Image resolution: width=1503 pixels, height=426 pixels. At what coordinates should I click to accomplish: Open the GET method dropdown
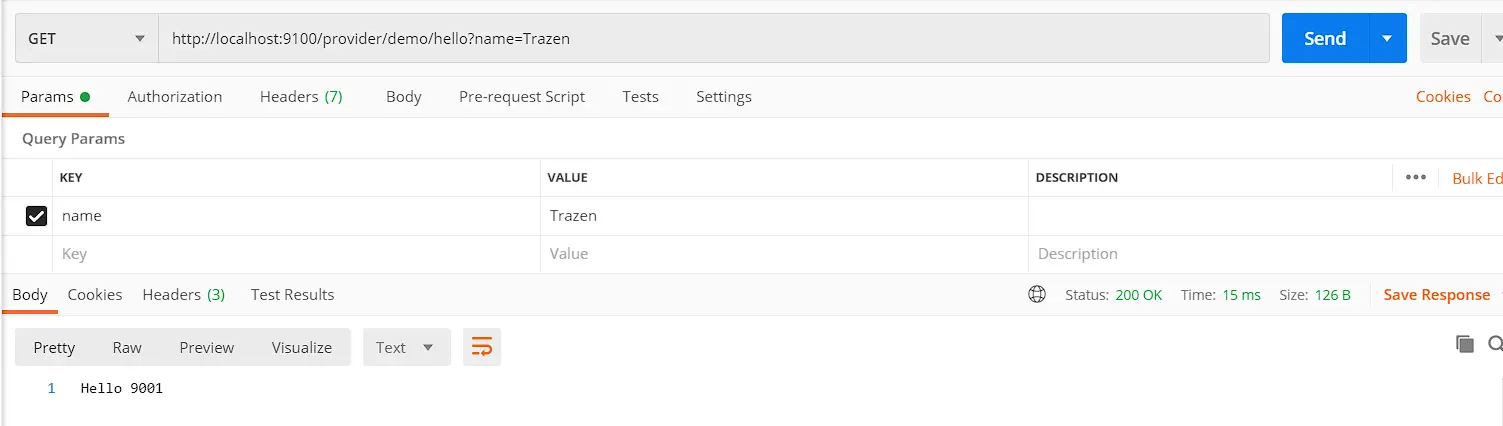tap(86, 39)
